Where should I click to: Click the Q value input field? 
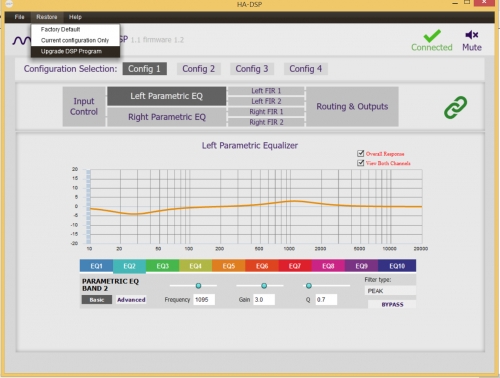click(x=326, y=300)
